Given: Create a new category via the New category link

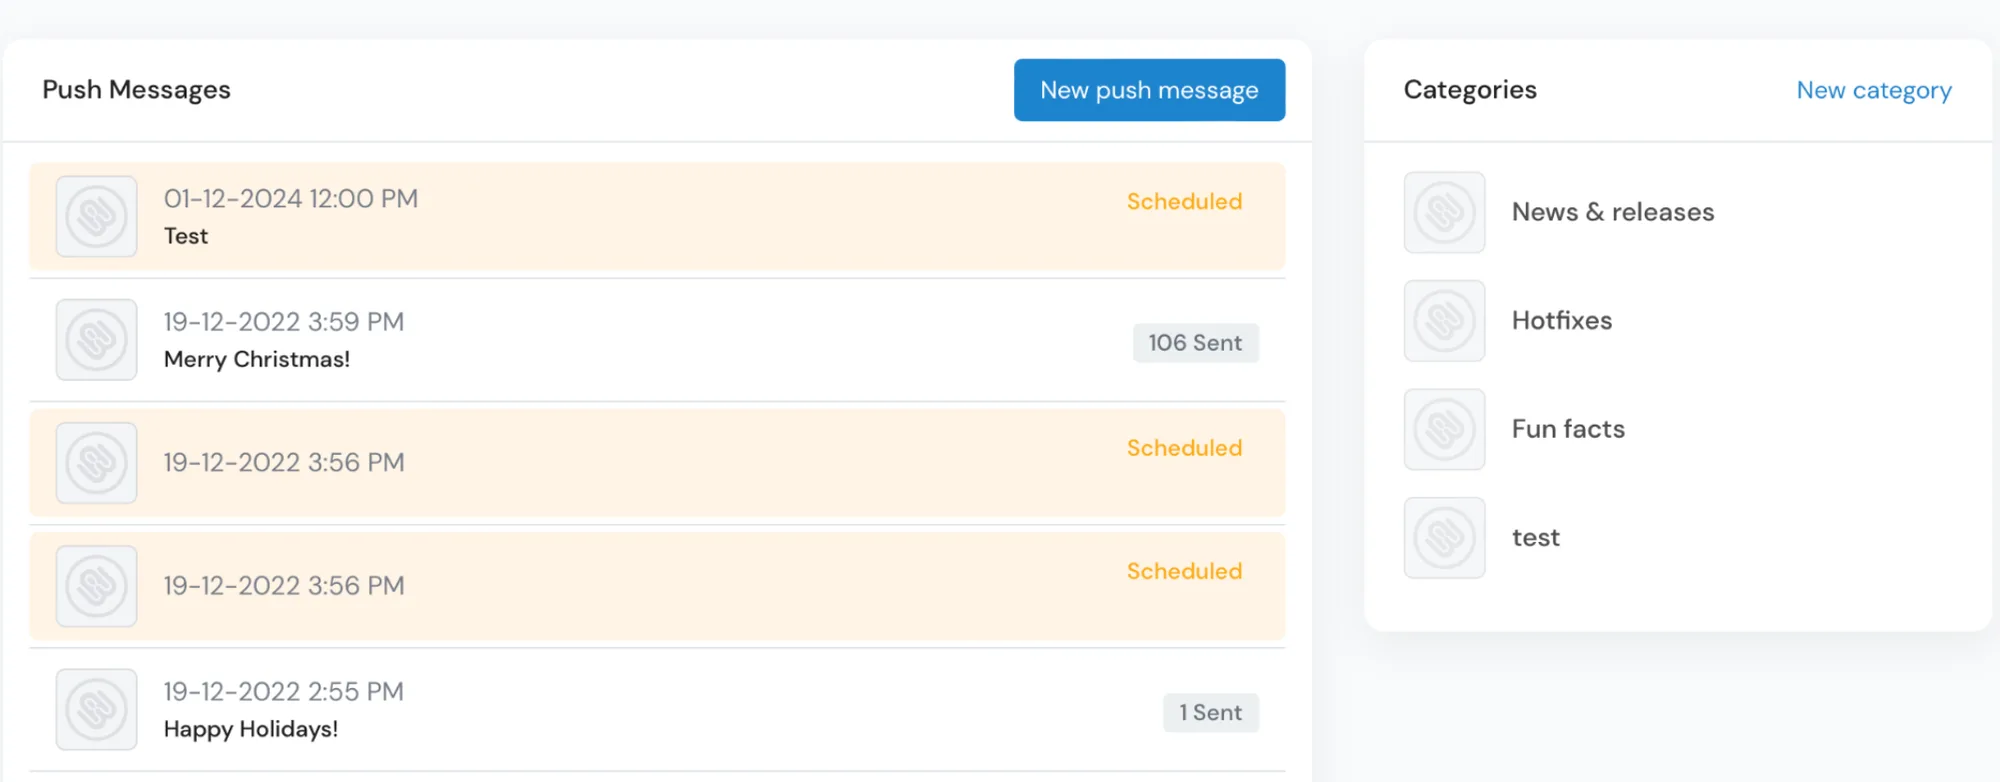Looking at the screenshot, I should tap(1873, 90).
